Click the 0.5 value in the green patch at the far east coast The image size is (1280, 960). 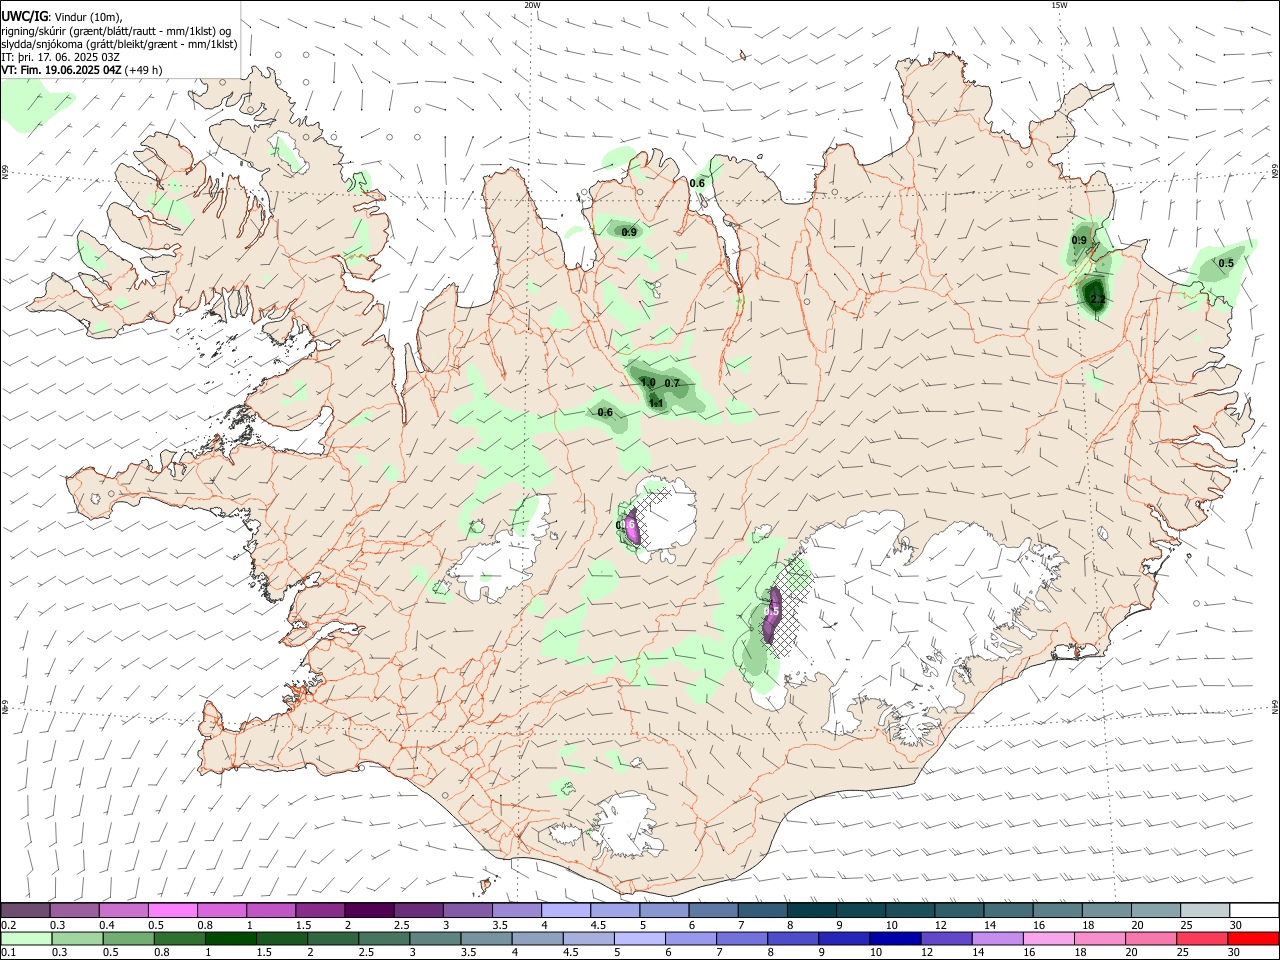pos(1226,263)
